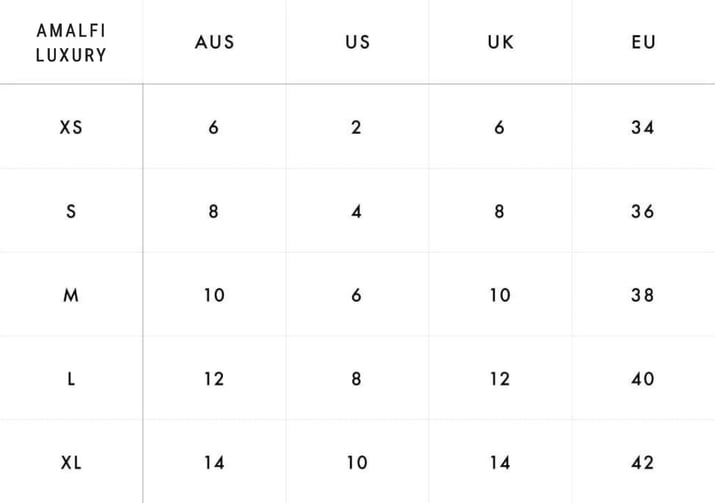
Task: Click US size 10 in XL row
Action: point(357,463)
